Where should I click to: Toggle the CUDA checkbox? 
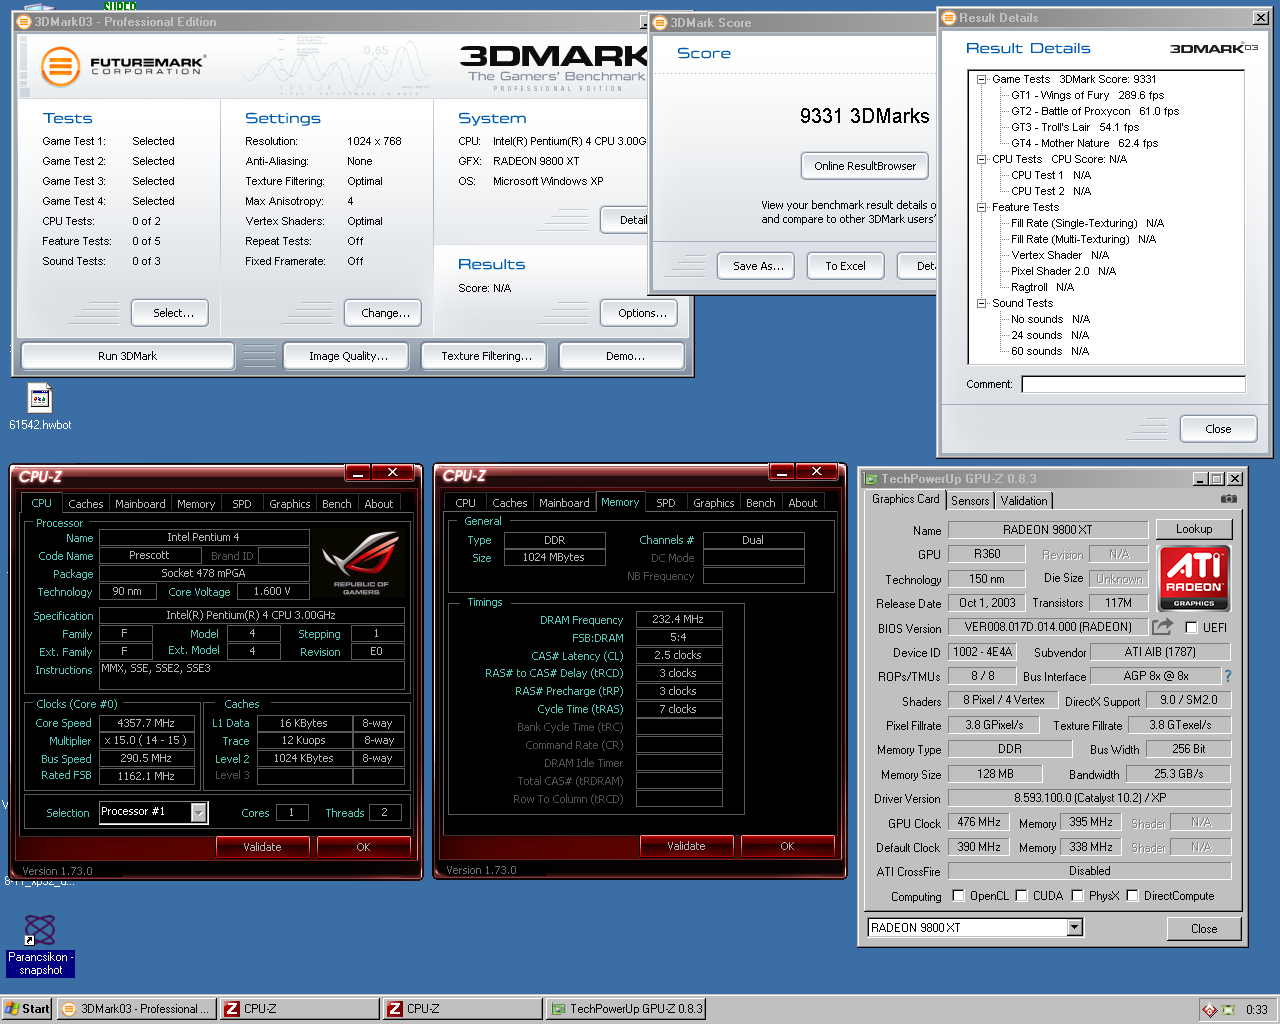tap(1021, 896)
